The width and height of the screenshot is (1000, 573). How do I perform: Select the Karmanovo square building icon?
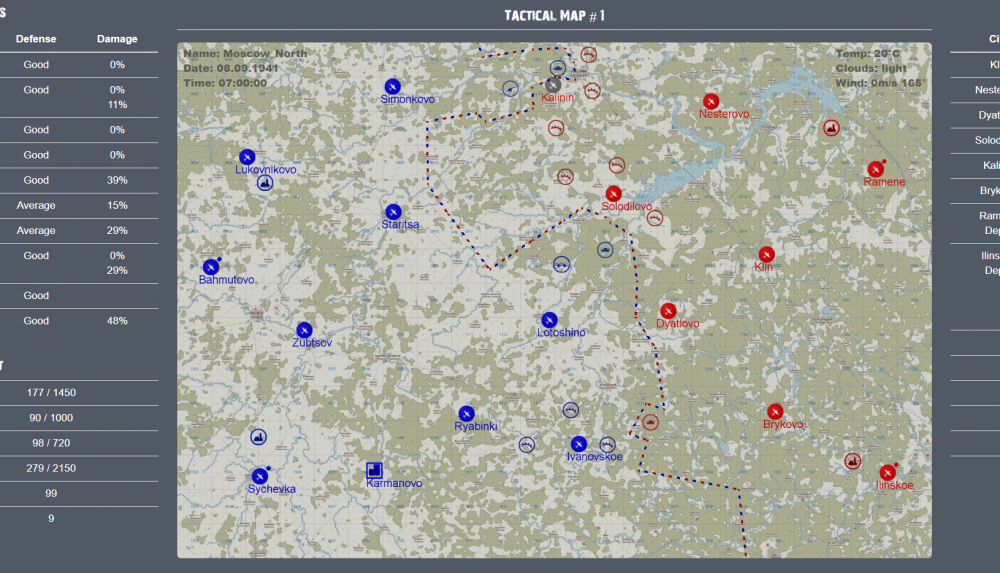coord(374,470)
